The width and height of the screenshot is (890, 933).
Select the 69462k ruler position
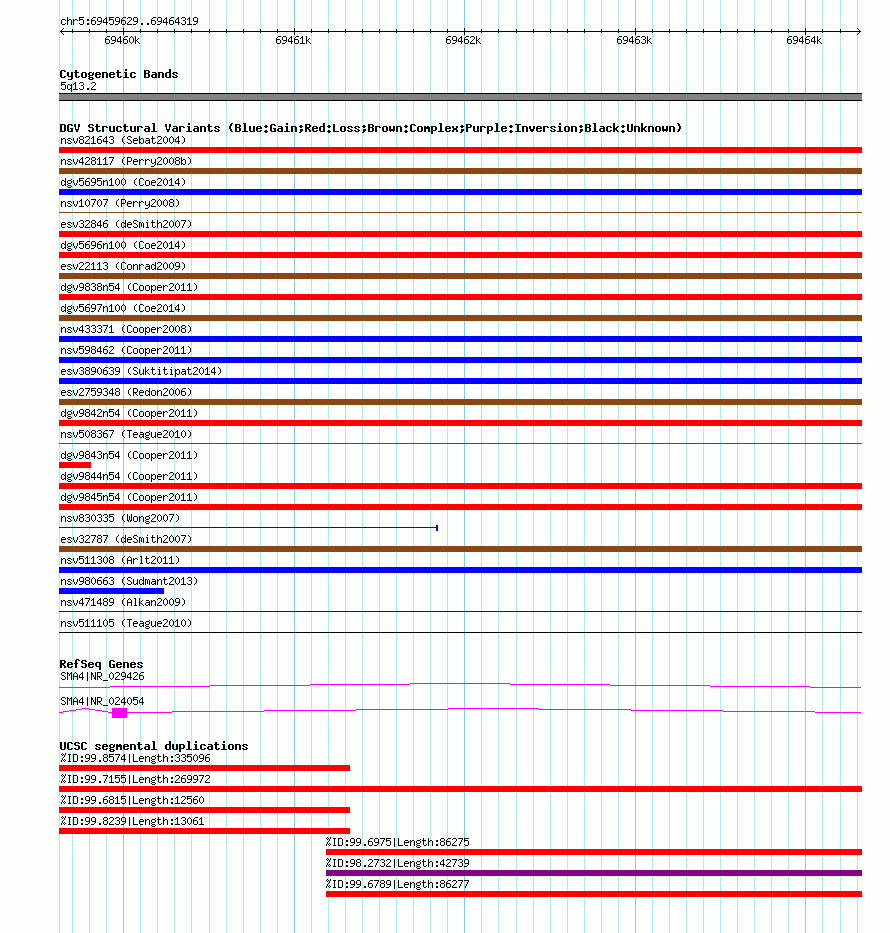(x=463, y=40)
